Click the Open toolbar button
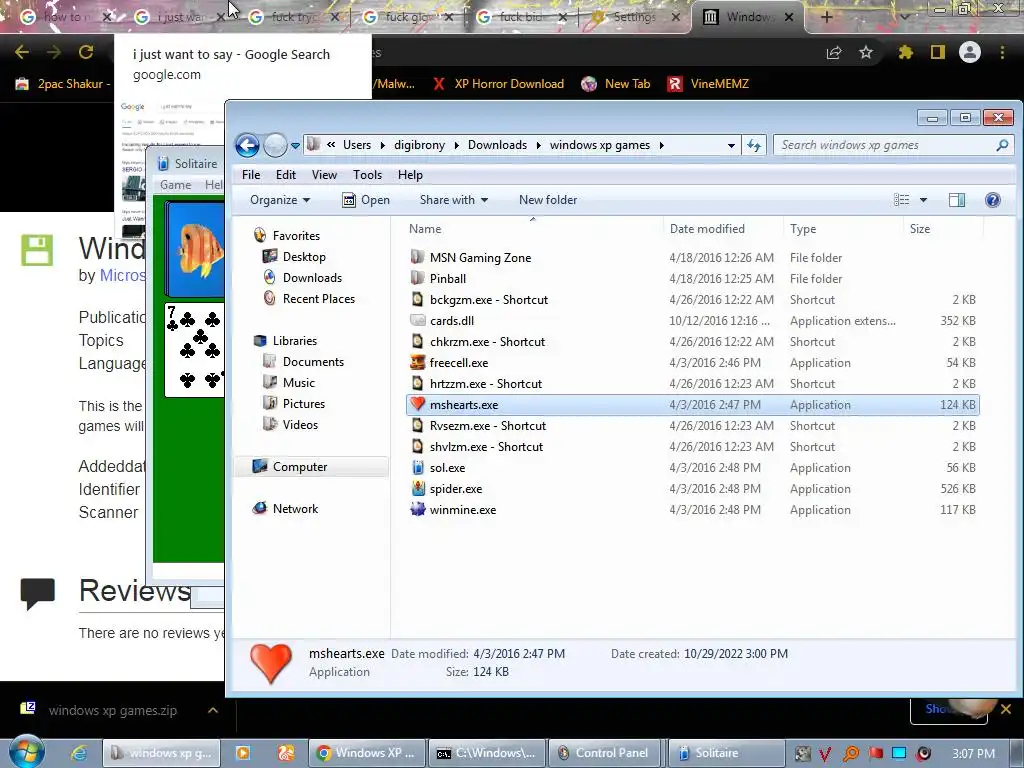 [x=366, y=200]
